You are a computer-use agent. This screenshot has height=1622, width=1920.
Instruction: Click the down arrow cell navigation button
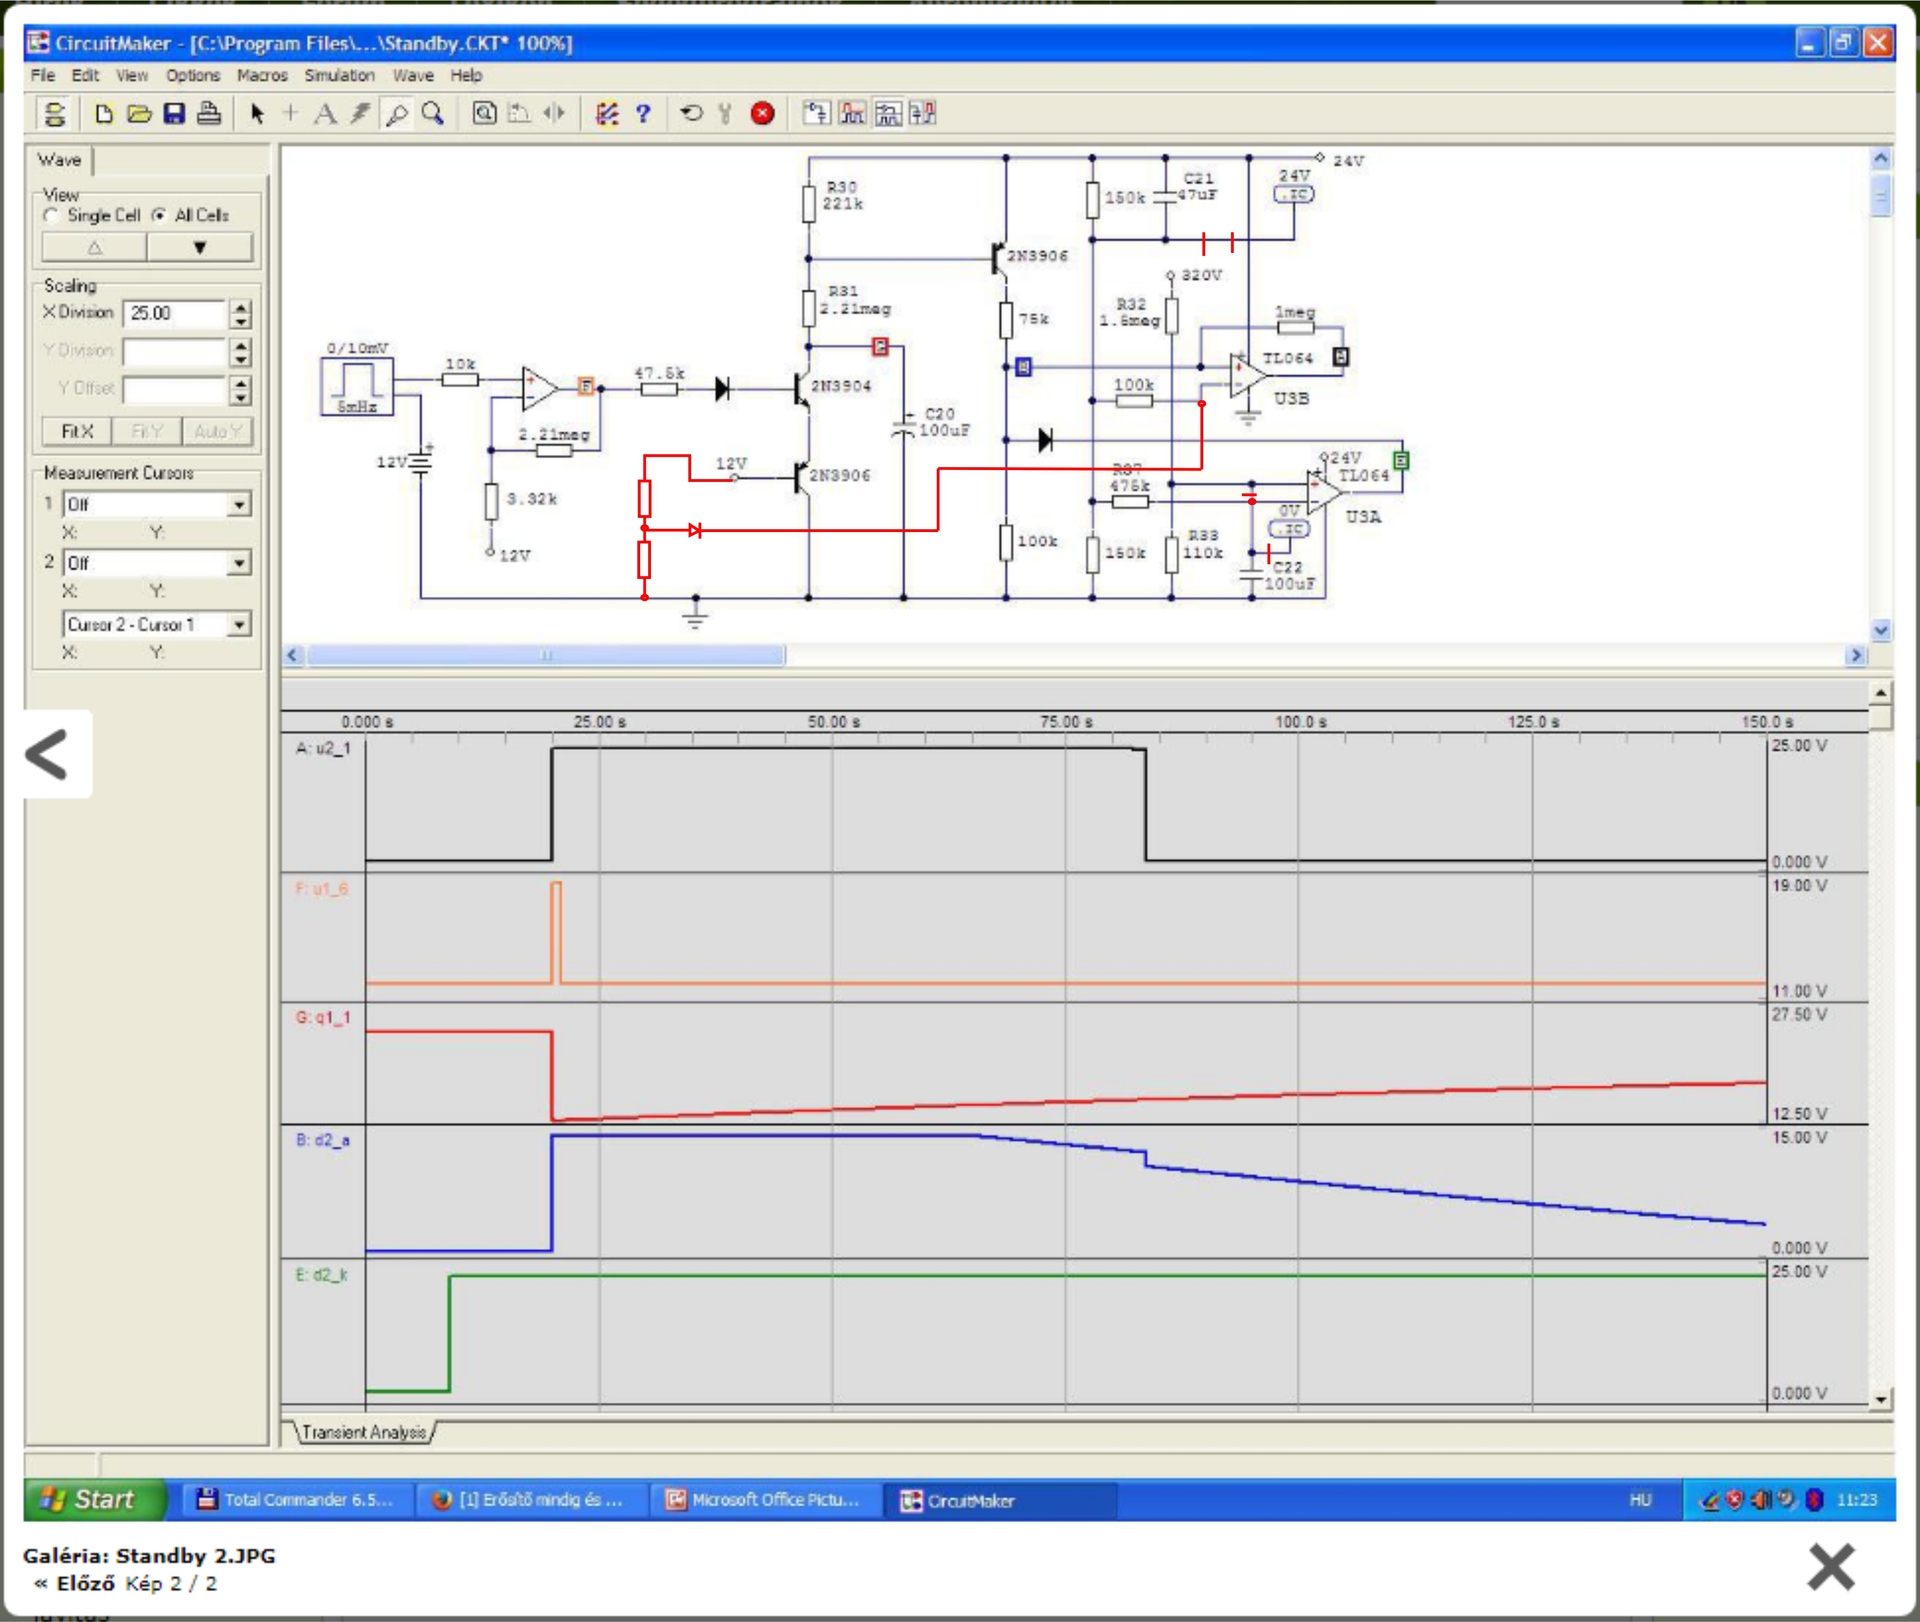click(x=200, y=247)
